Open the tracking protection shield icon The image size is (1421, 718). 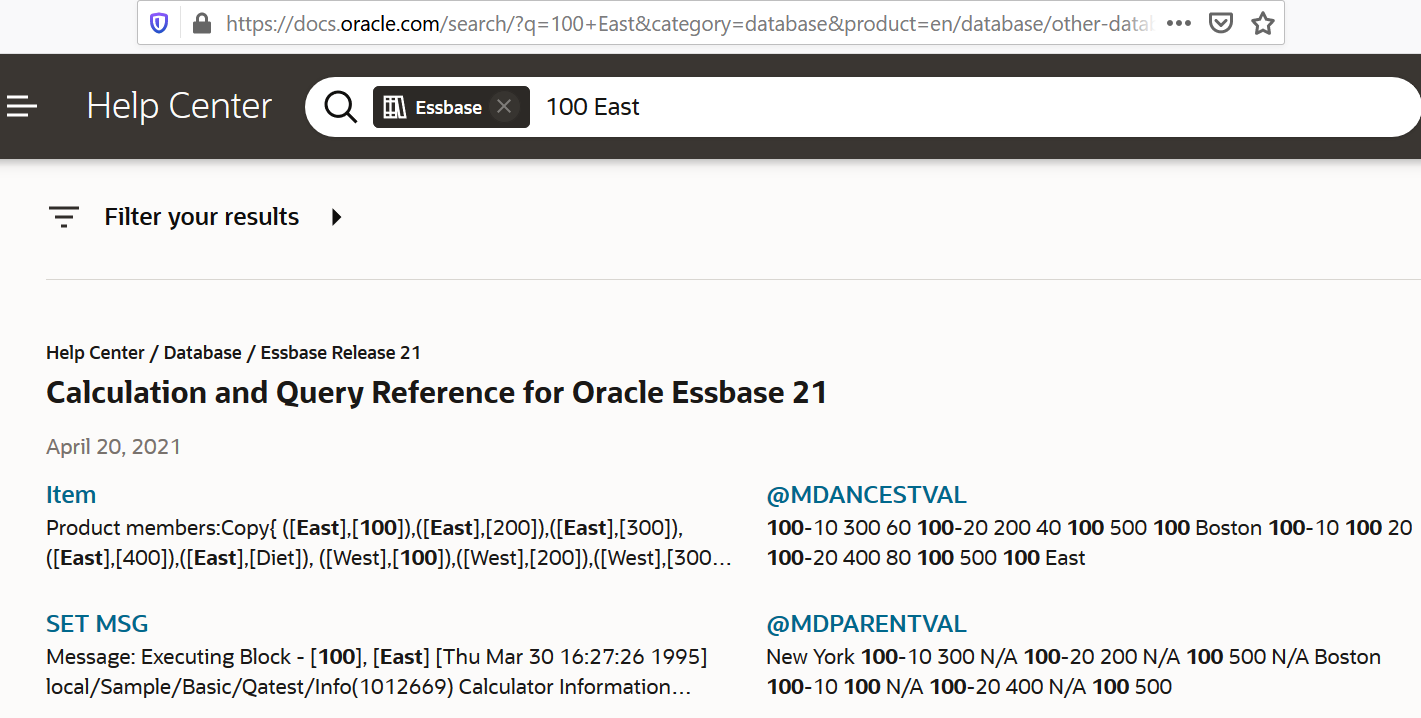click(x=158, y=21)
